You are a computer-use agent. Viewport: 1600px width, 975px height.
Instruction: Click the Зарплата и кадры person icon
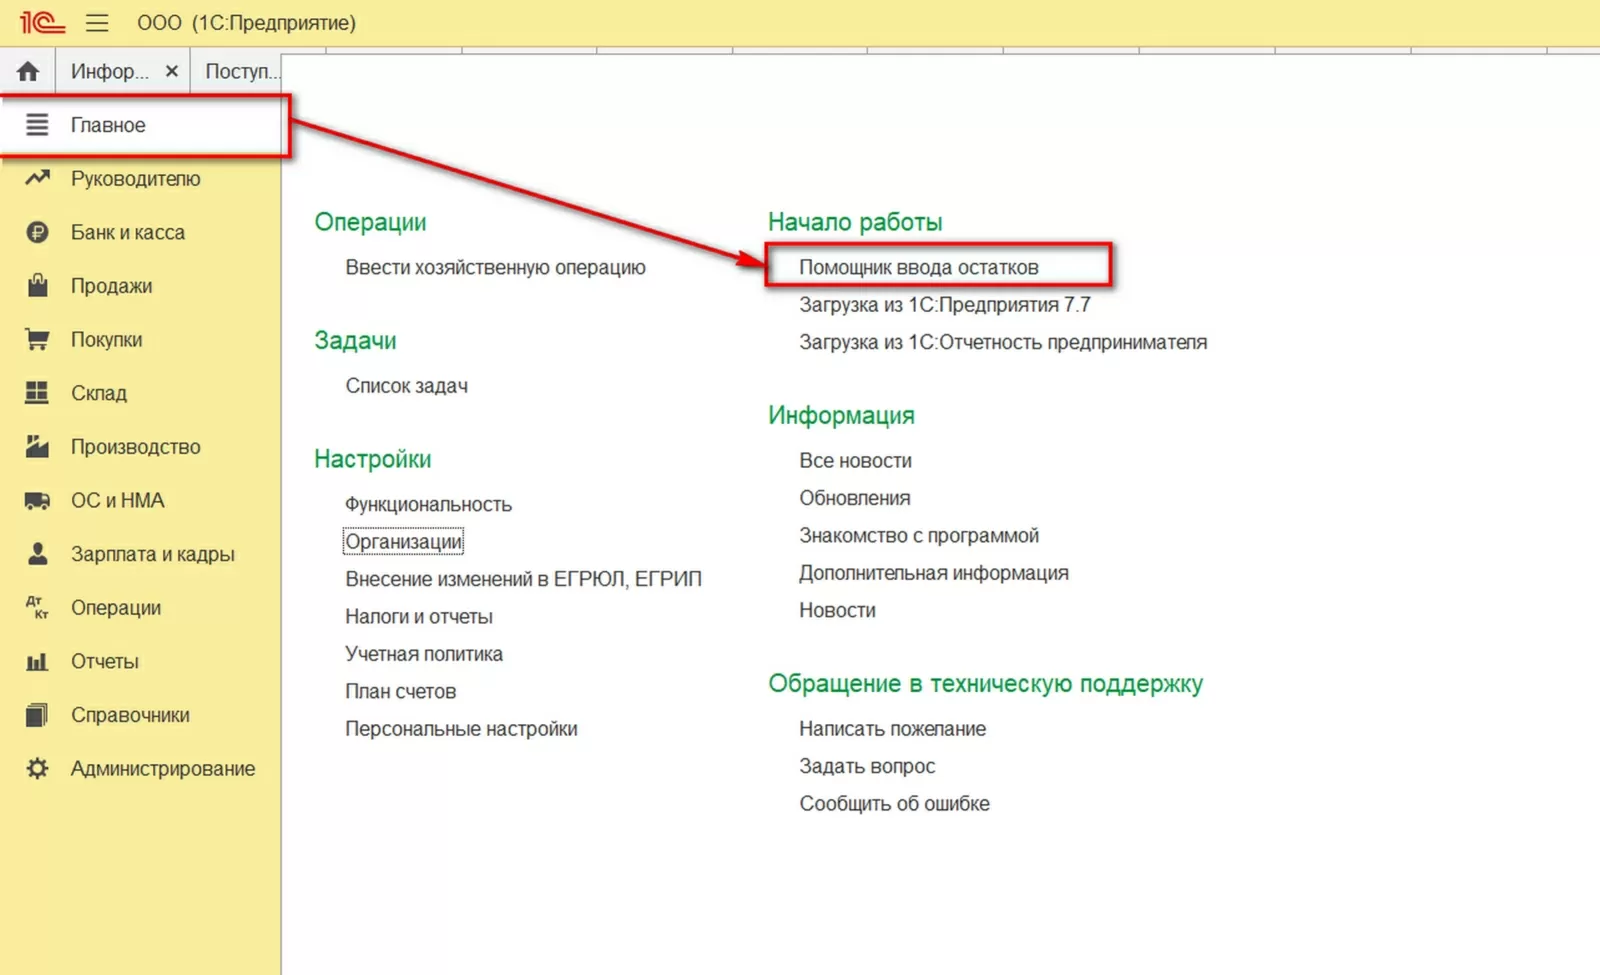coord(37,553)
